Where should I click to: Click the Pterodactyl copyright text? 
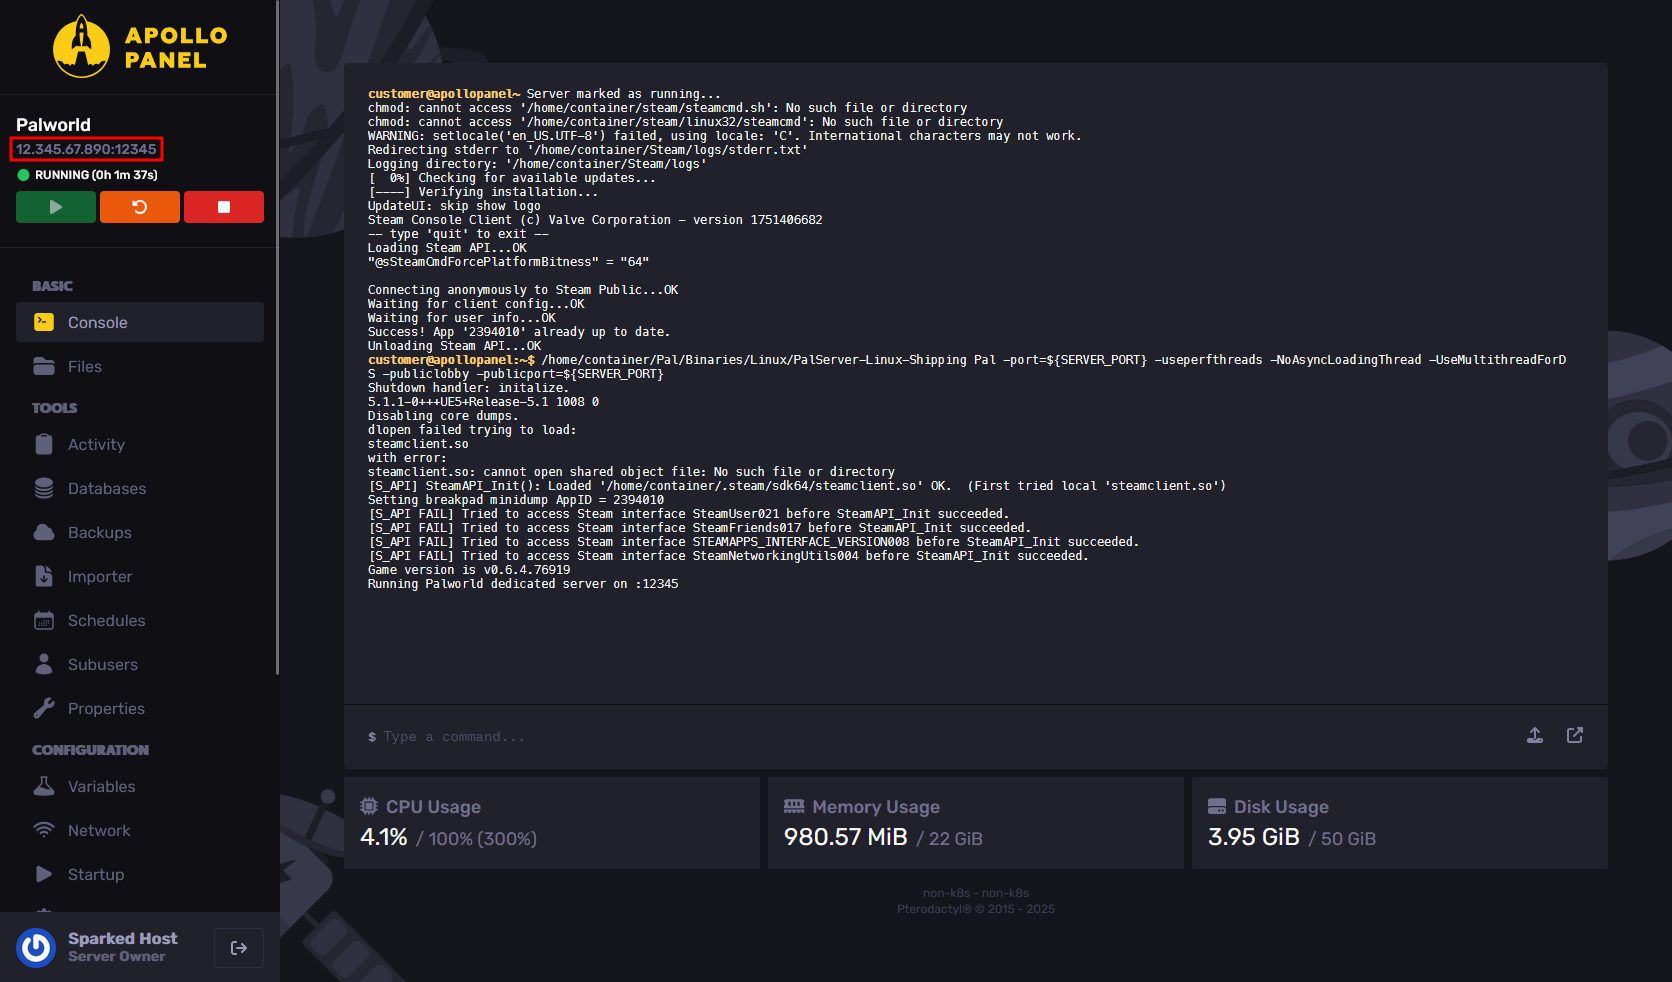click(x=976, y=909)
